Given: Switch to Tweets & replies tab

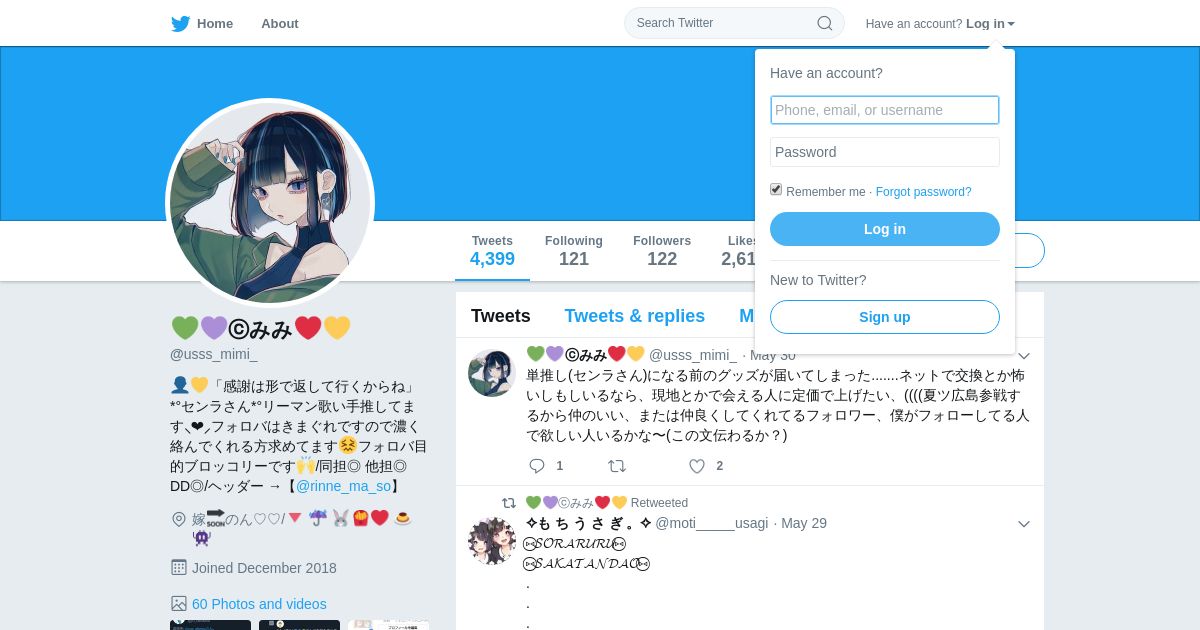Looking at the screenshot, I should (634, 316).
